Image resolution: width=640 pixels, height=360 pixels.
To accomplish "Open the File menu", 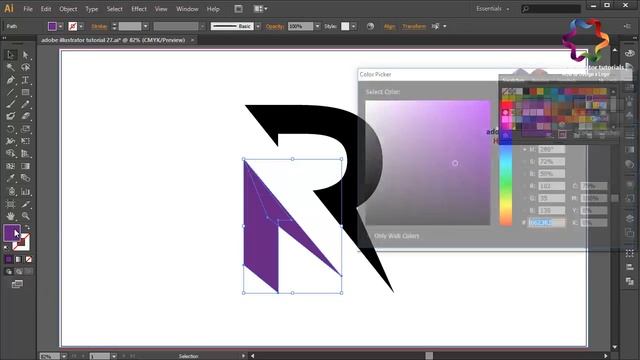I will point(28,9).
